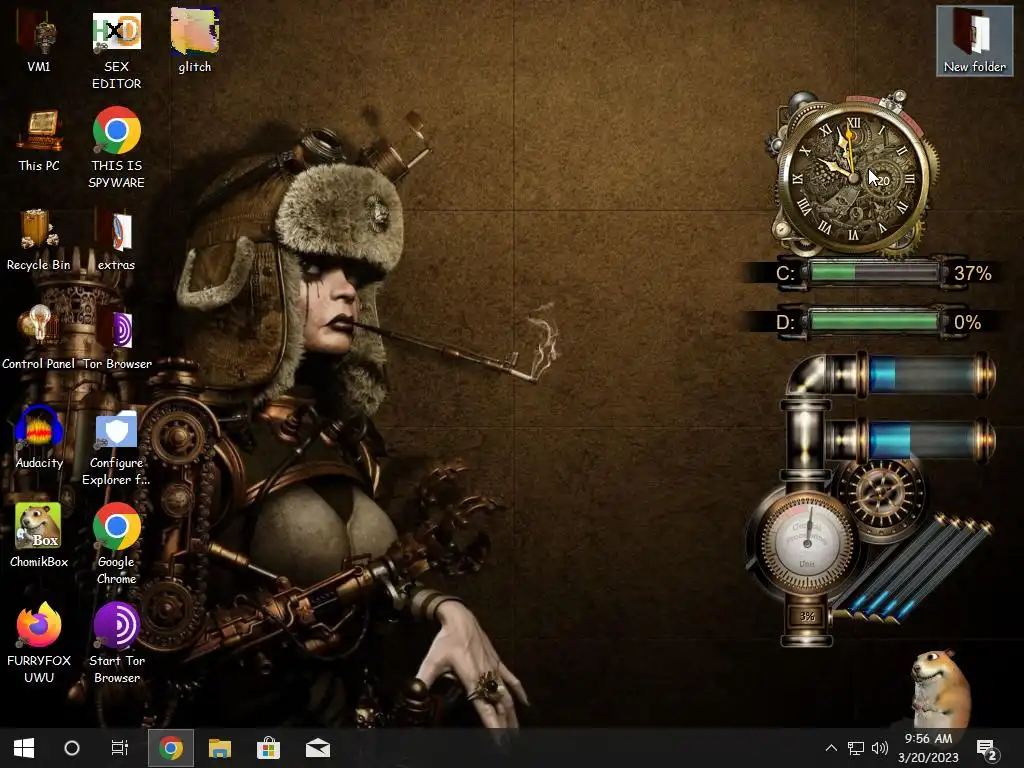This screenshot has width=1024, height=768.
Task: Select the Tor Browser folder icon
Action: click(117, 340)
